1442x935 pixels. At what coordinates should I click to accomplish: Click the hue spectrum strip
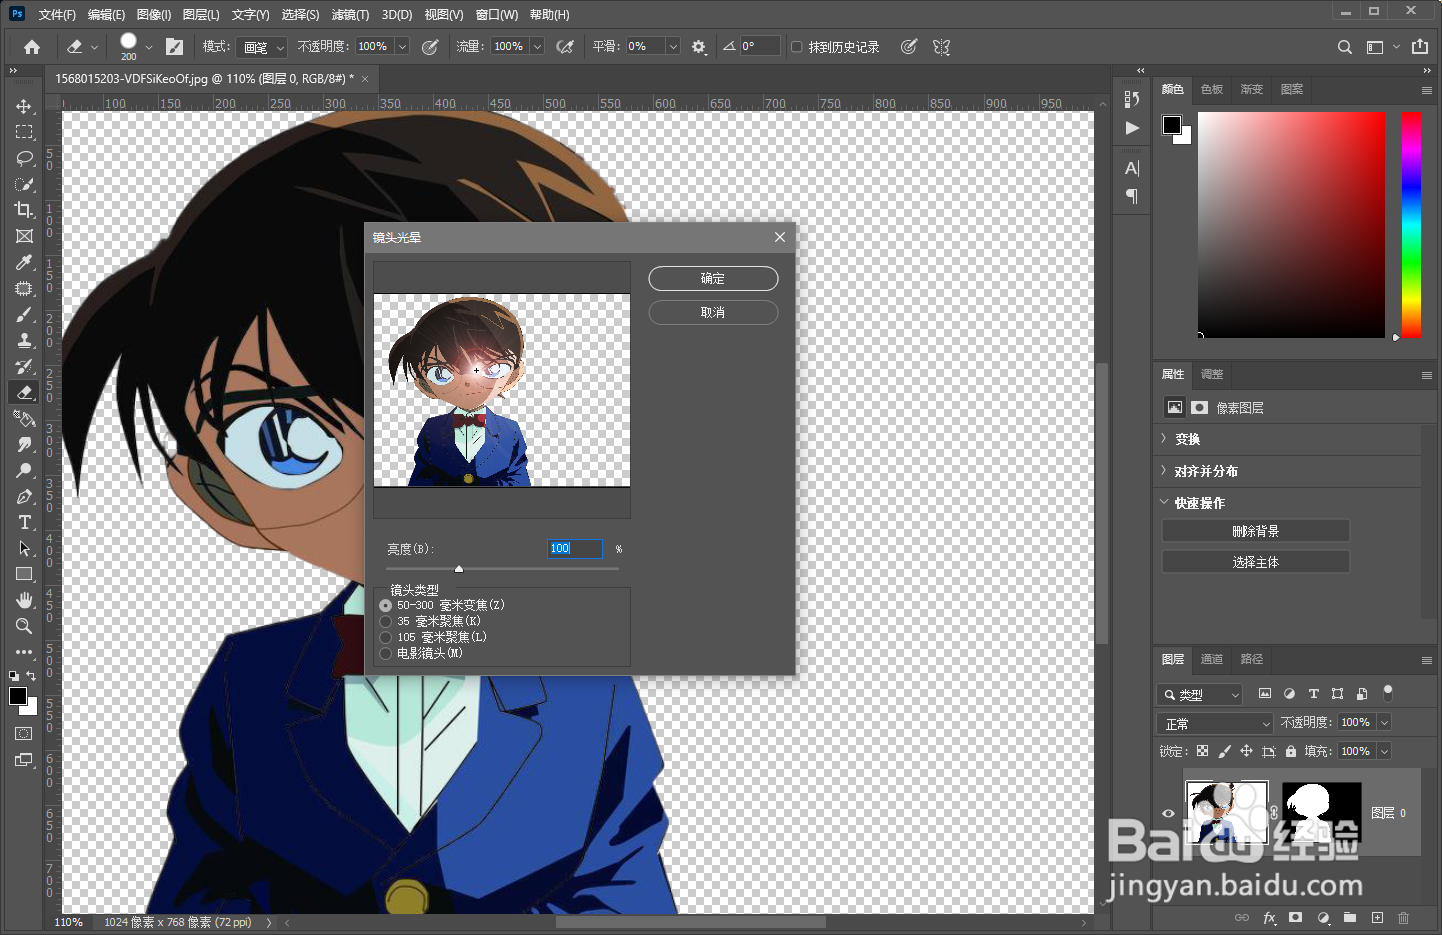[x=1411, y=224]
